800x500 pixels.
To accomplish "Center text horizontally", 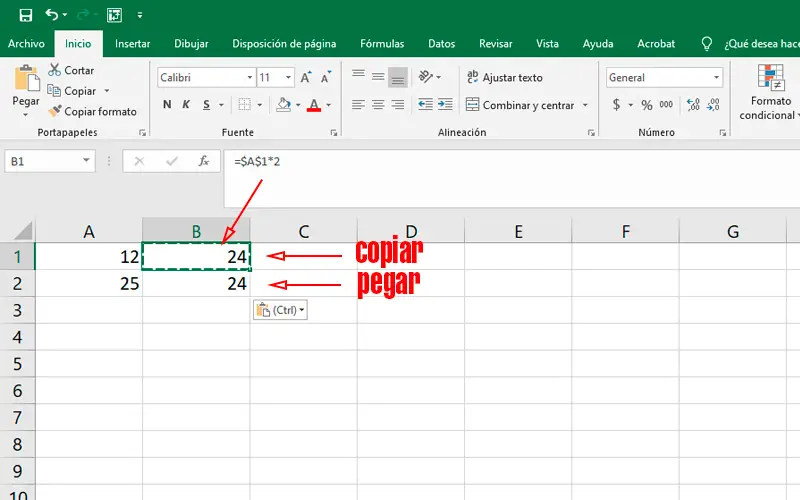I will click(x=378, y=105).
